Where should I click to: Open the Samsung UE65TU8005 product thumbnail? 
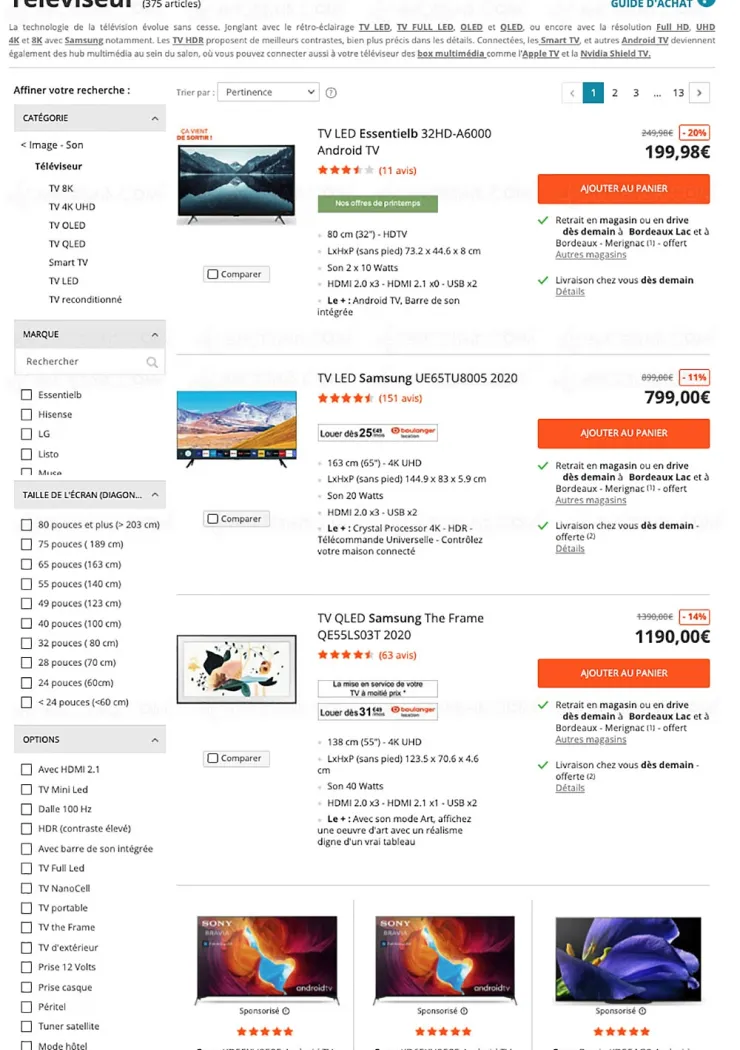[x=236, y=426]
